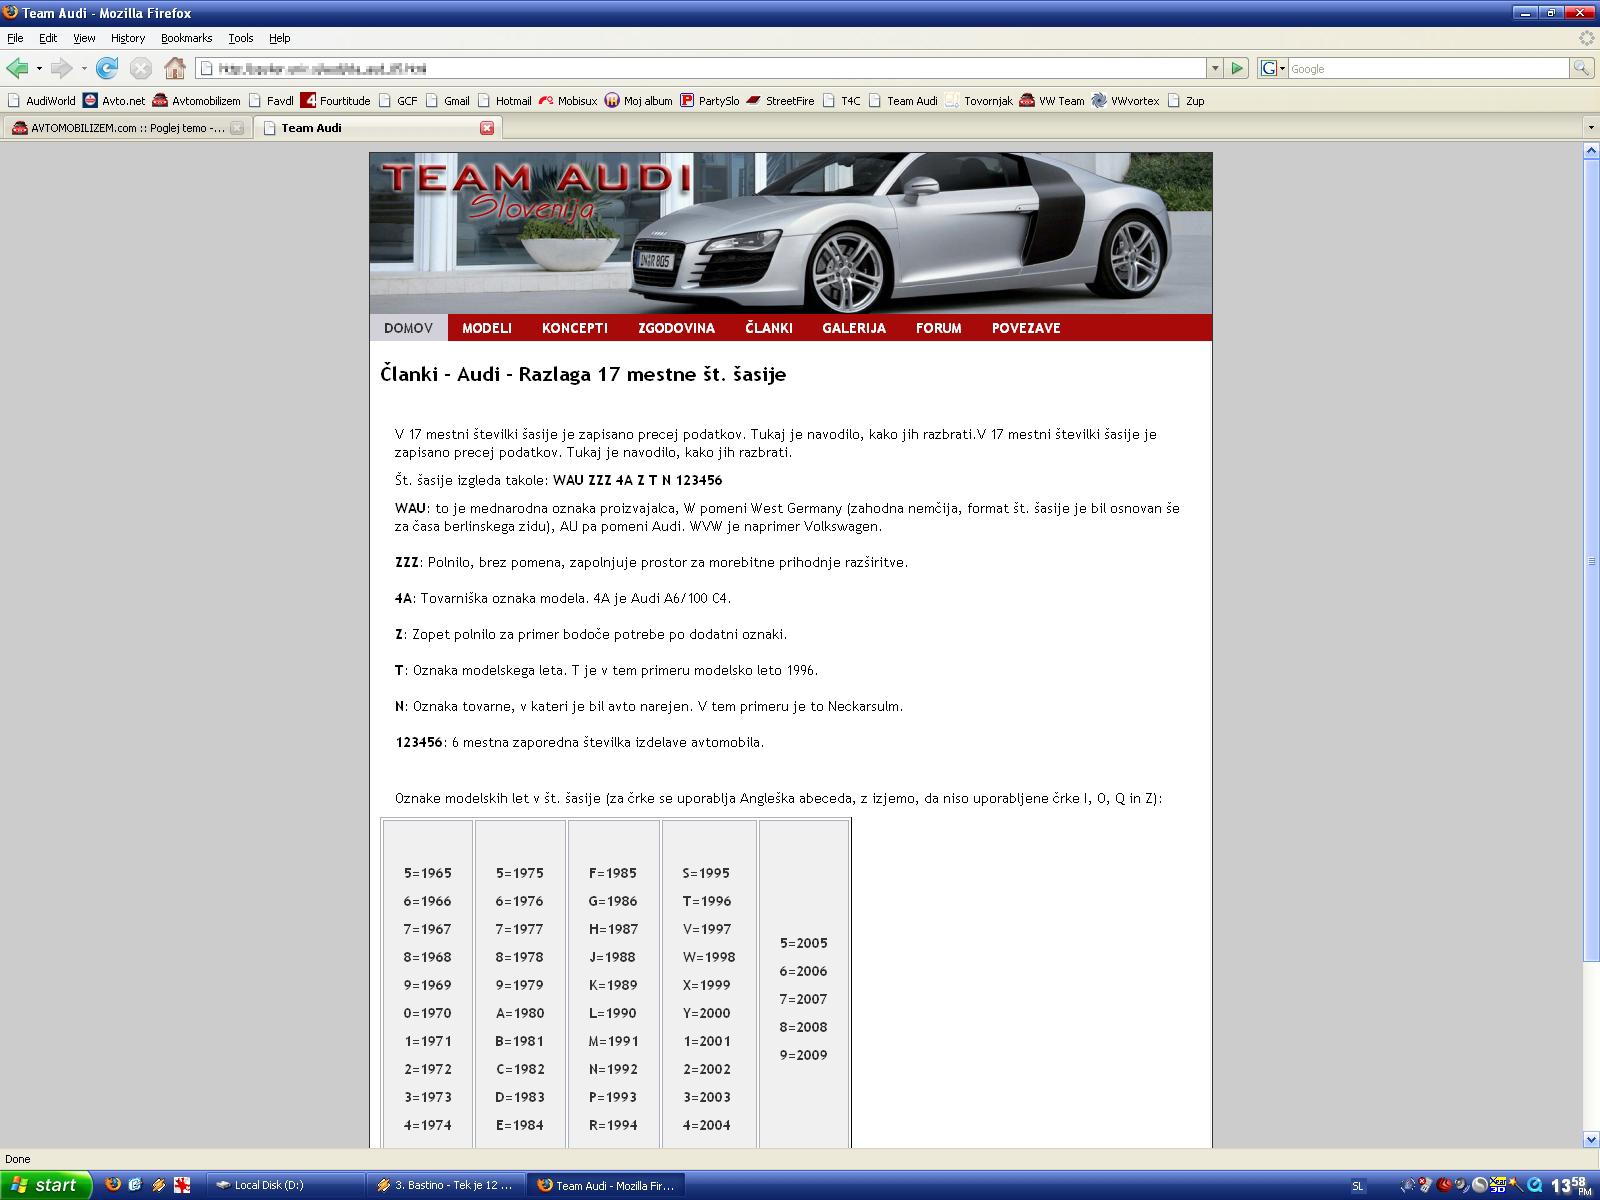Launch Winamp from Quick Launch

158,1185
